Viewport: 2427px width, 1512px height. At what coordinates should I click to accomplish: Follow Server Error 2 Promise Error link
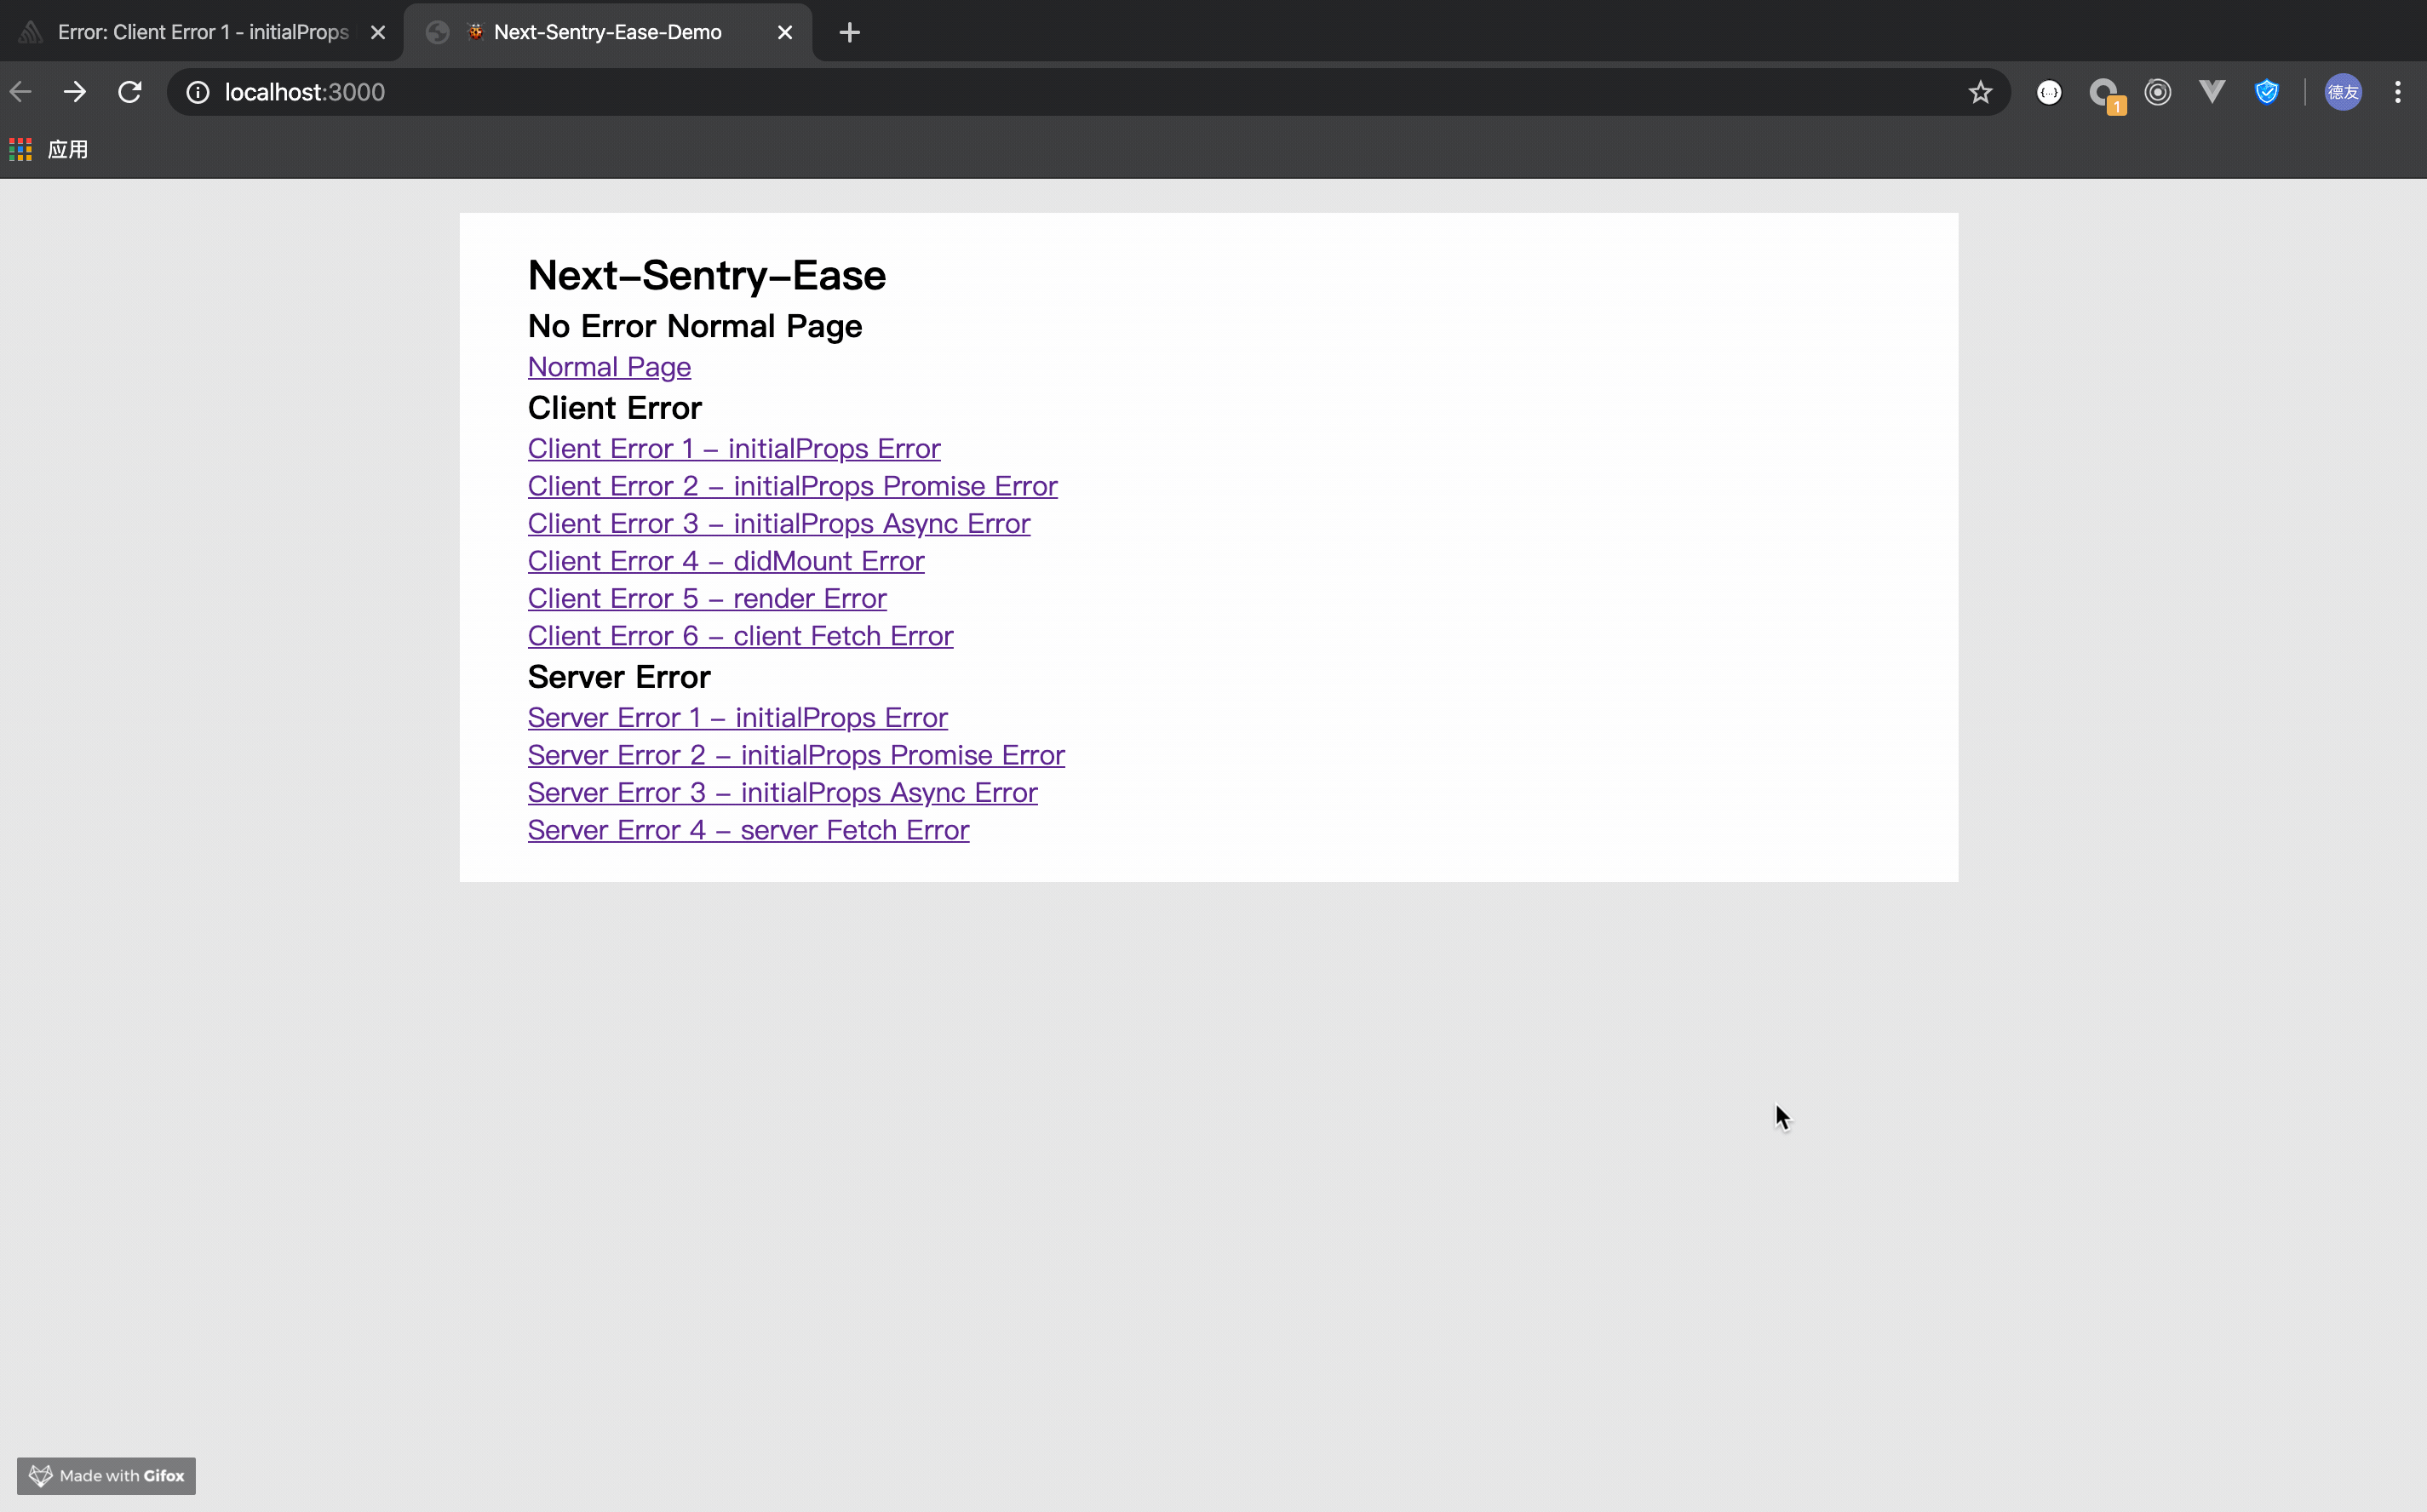[795, 754]
